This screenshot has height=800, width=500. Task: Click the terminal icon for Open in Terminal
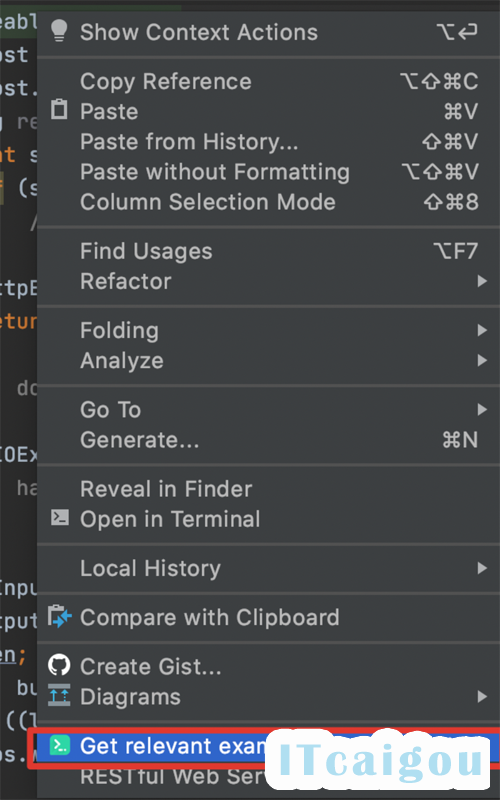click(x=60, y=518)
